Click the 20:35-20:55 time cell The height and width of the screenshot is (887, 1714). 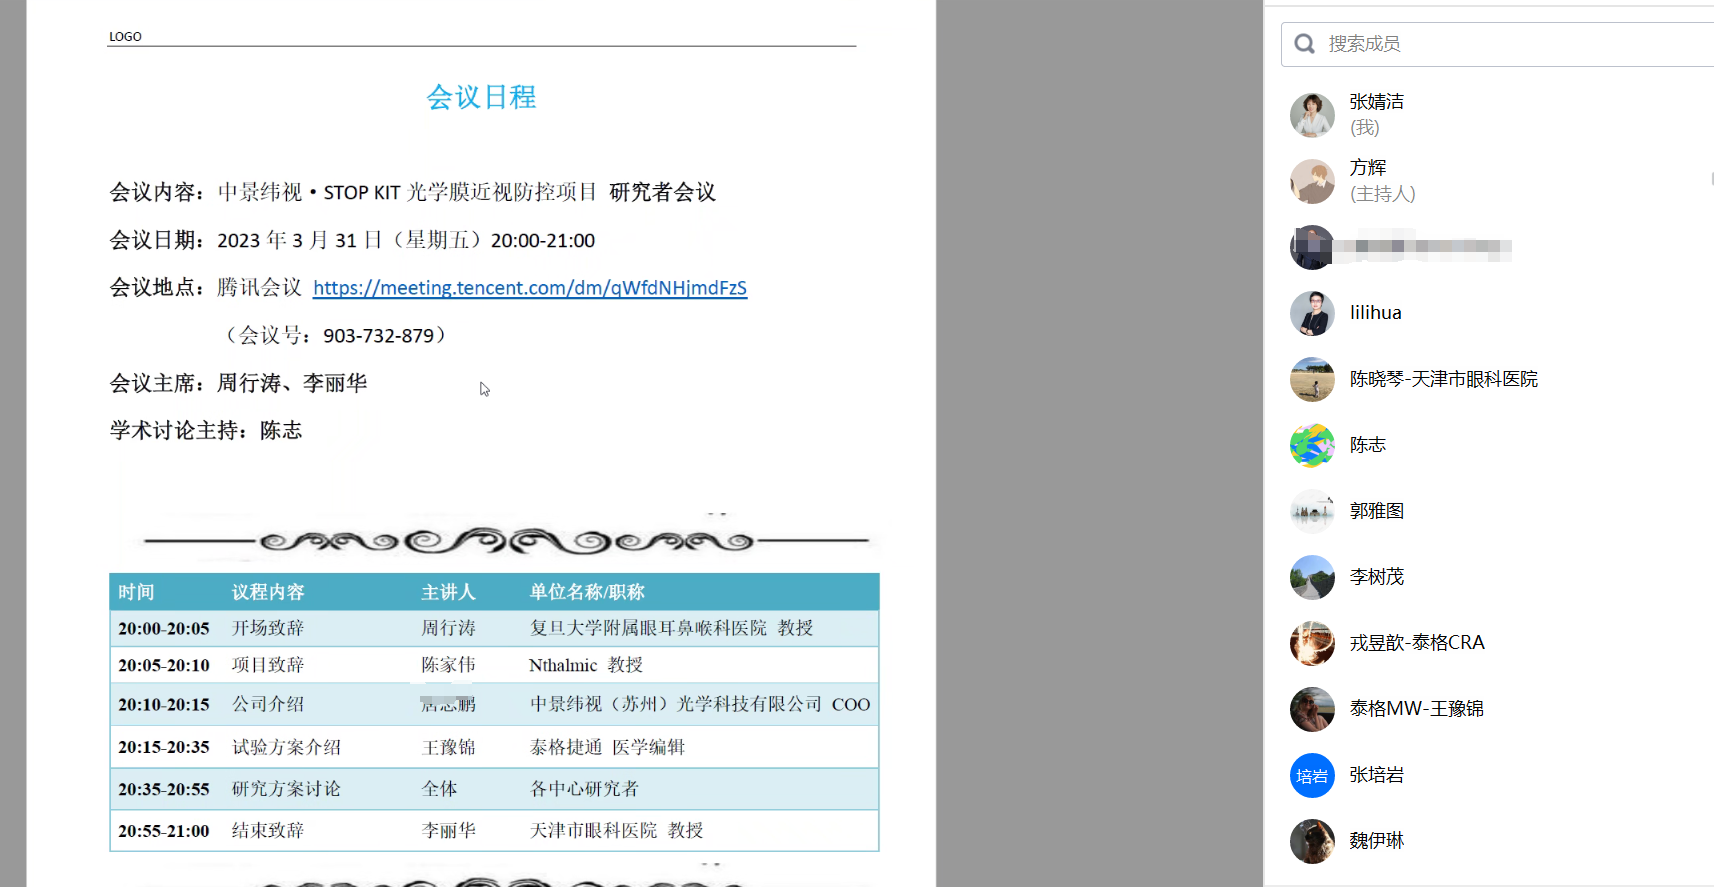tap(164, 789)
